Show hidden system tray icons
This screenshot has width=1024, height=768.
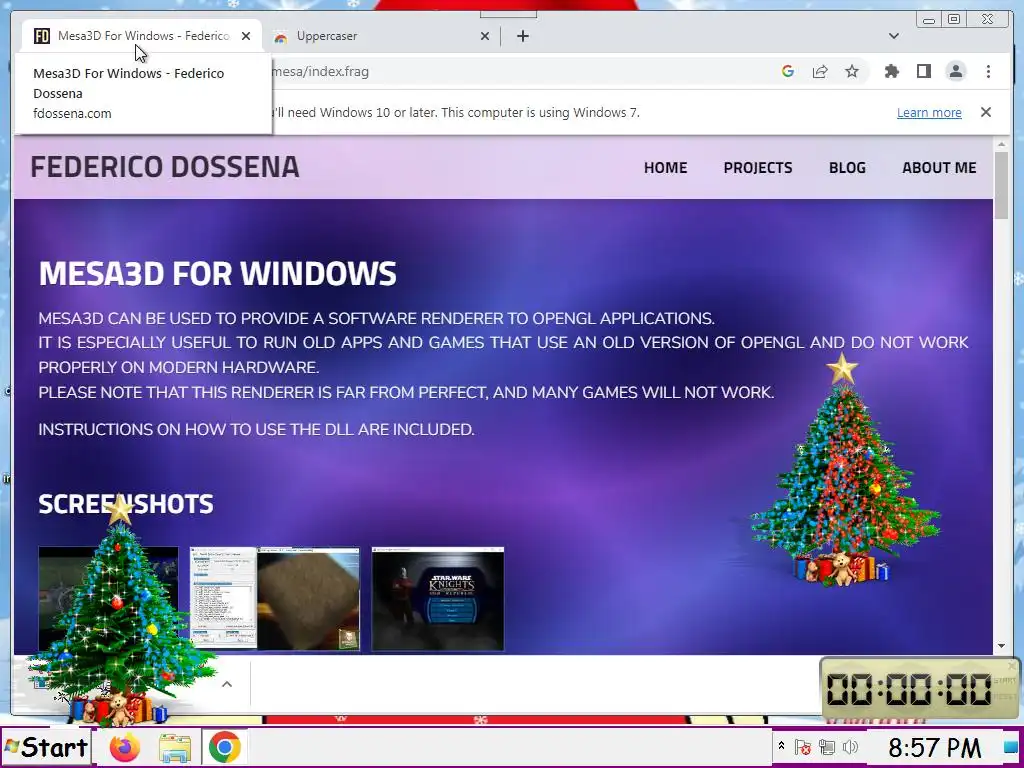(781, 746)
